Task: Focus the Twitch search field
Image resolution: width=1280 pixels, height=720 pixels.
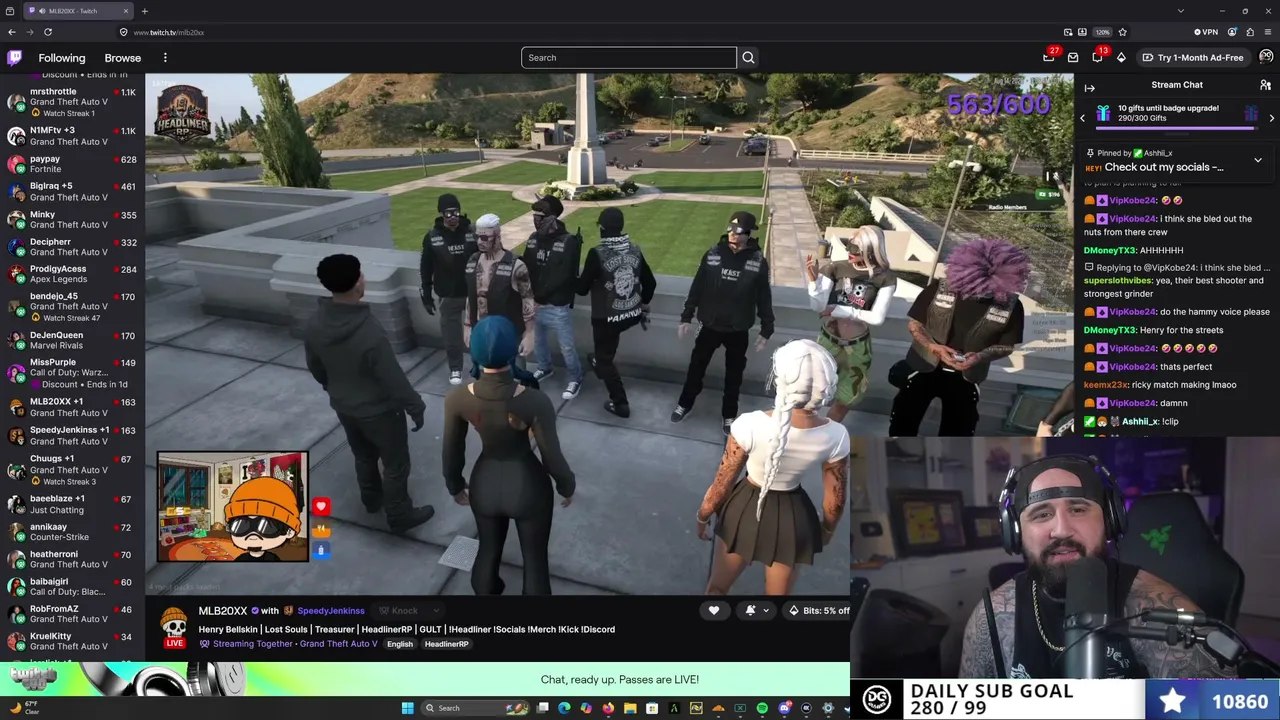Action: click(629, 58)
